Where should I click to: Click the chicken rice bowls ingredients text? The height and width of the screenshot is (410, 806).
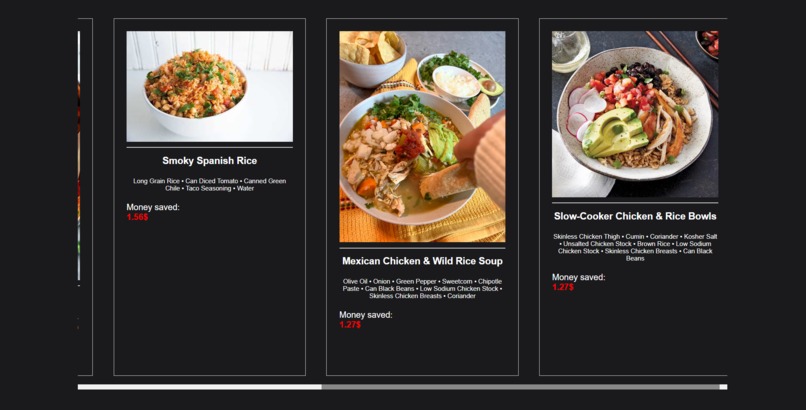(635, 247)
